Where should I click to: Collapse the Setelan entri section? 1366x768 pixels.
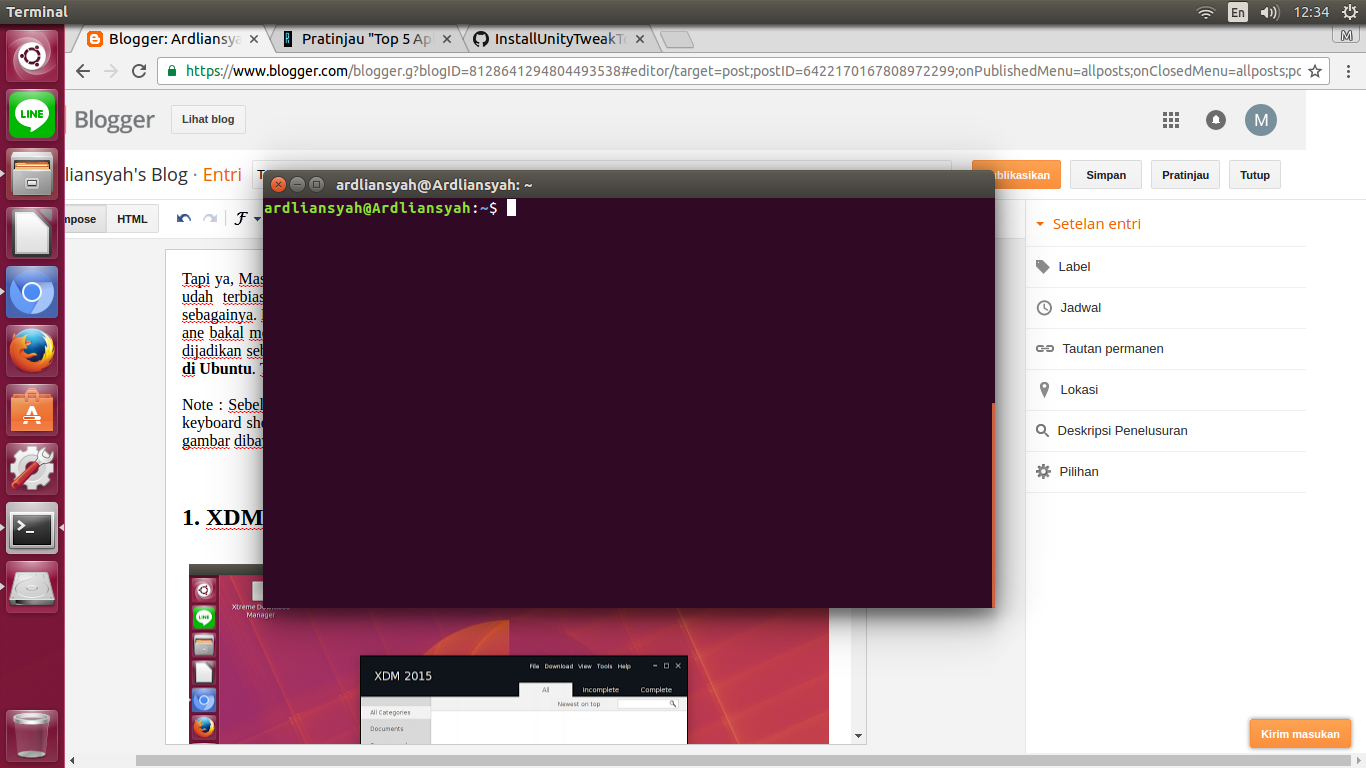(x=1040, y=224)
